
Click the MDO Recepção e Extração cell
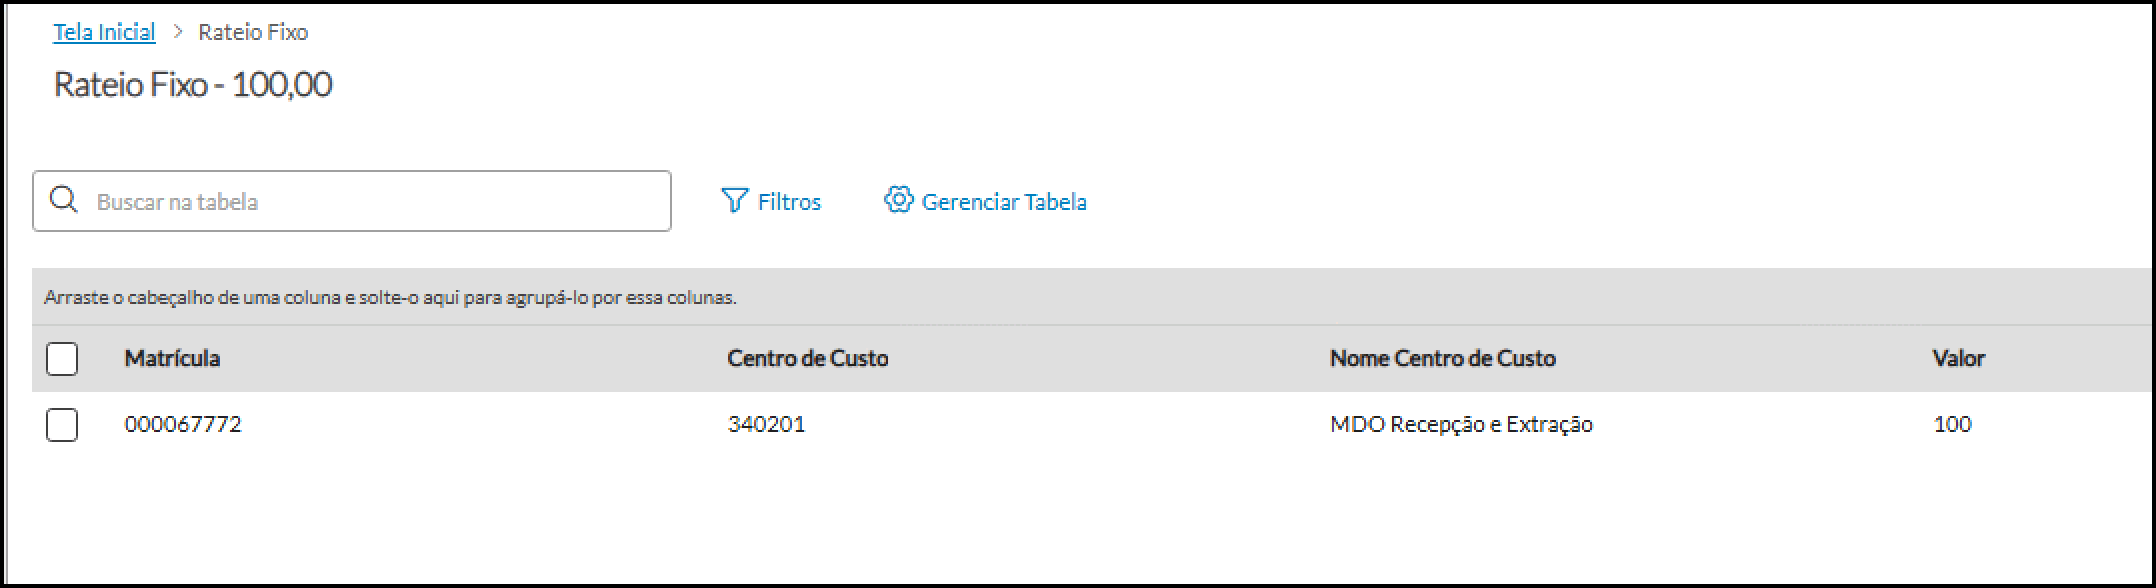[x=1461, y=424]
